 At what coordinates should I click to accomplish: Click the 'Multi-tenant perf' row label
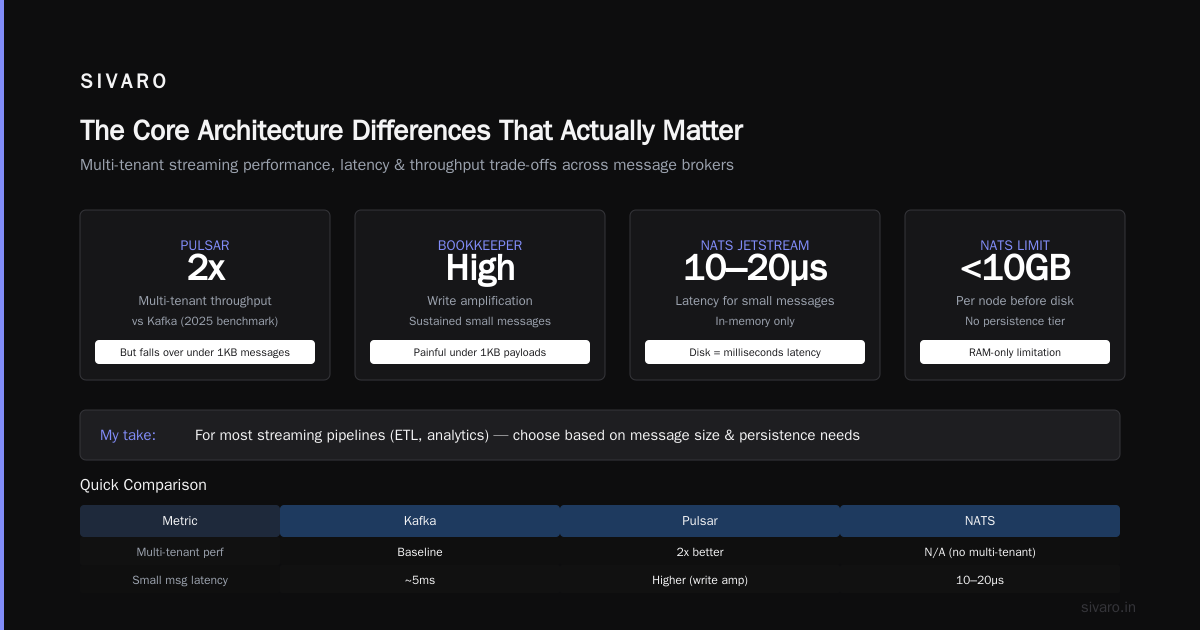point(180,552)
